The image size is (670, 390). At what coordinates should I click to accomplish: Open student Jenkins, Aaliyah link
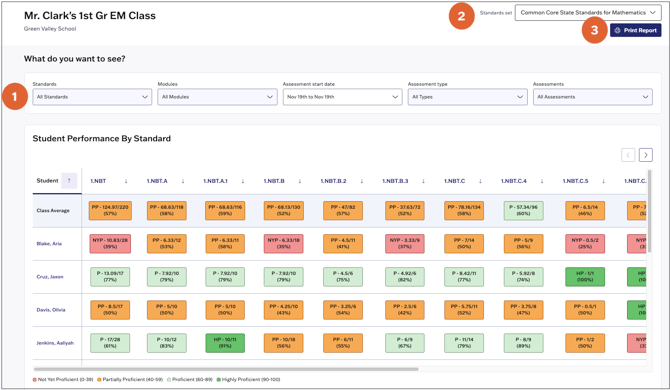point(55,343)
